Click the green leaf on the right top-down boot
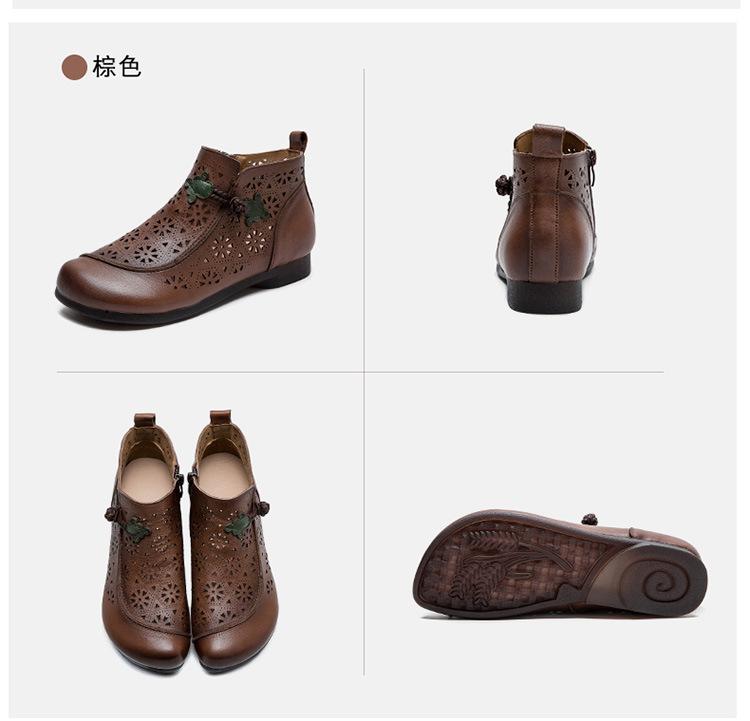Image resolution: width=750 pixels, height=721 pixels. coord(239,526)
